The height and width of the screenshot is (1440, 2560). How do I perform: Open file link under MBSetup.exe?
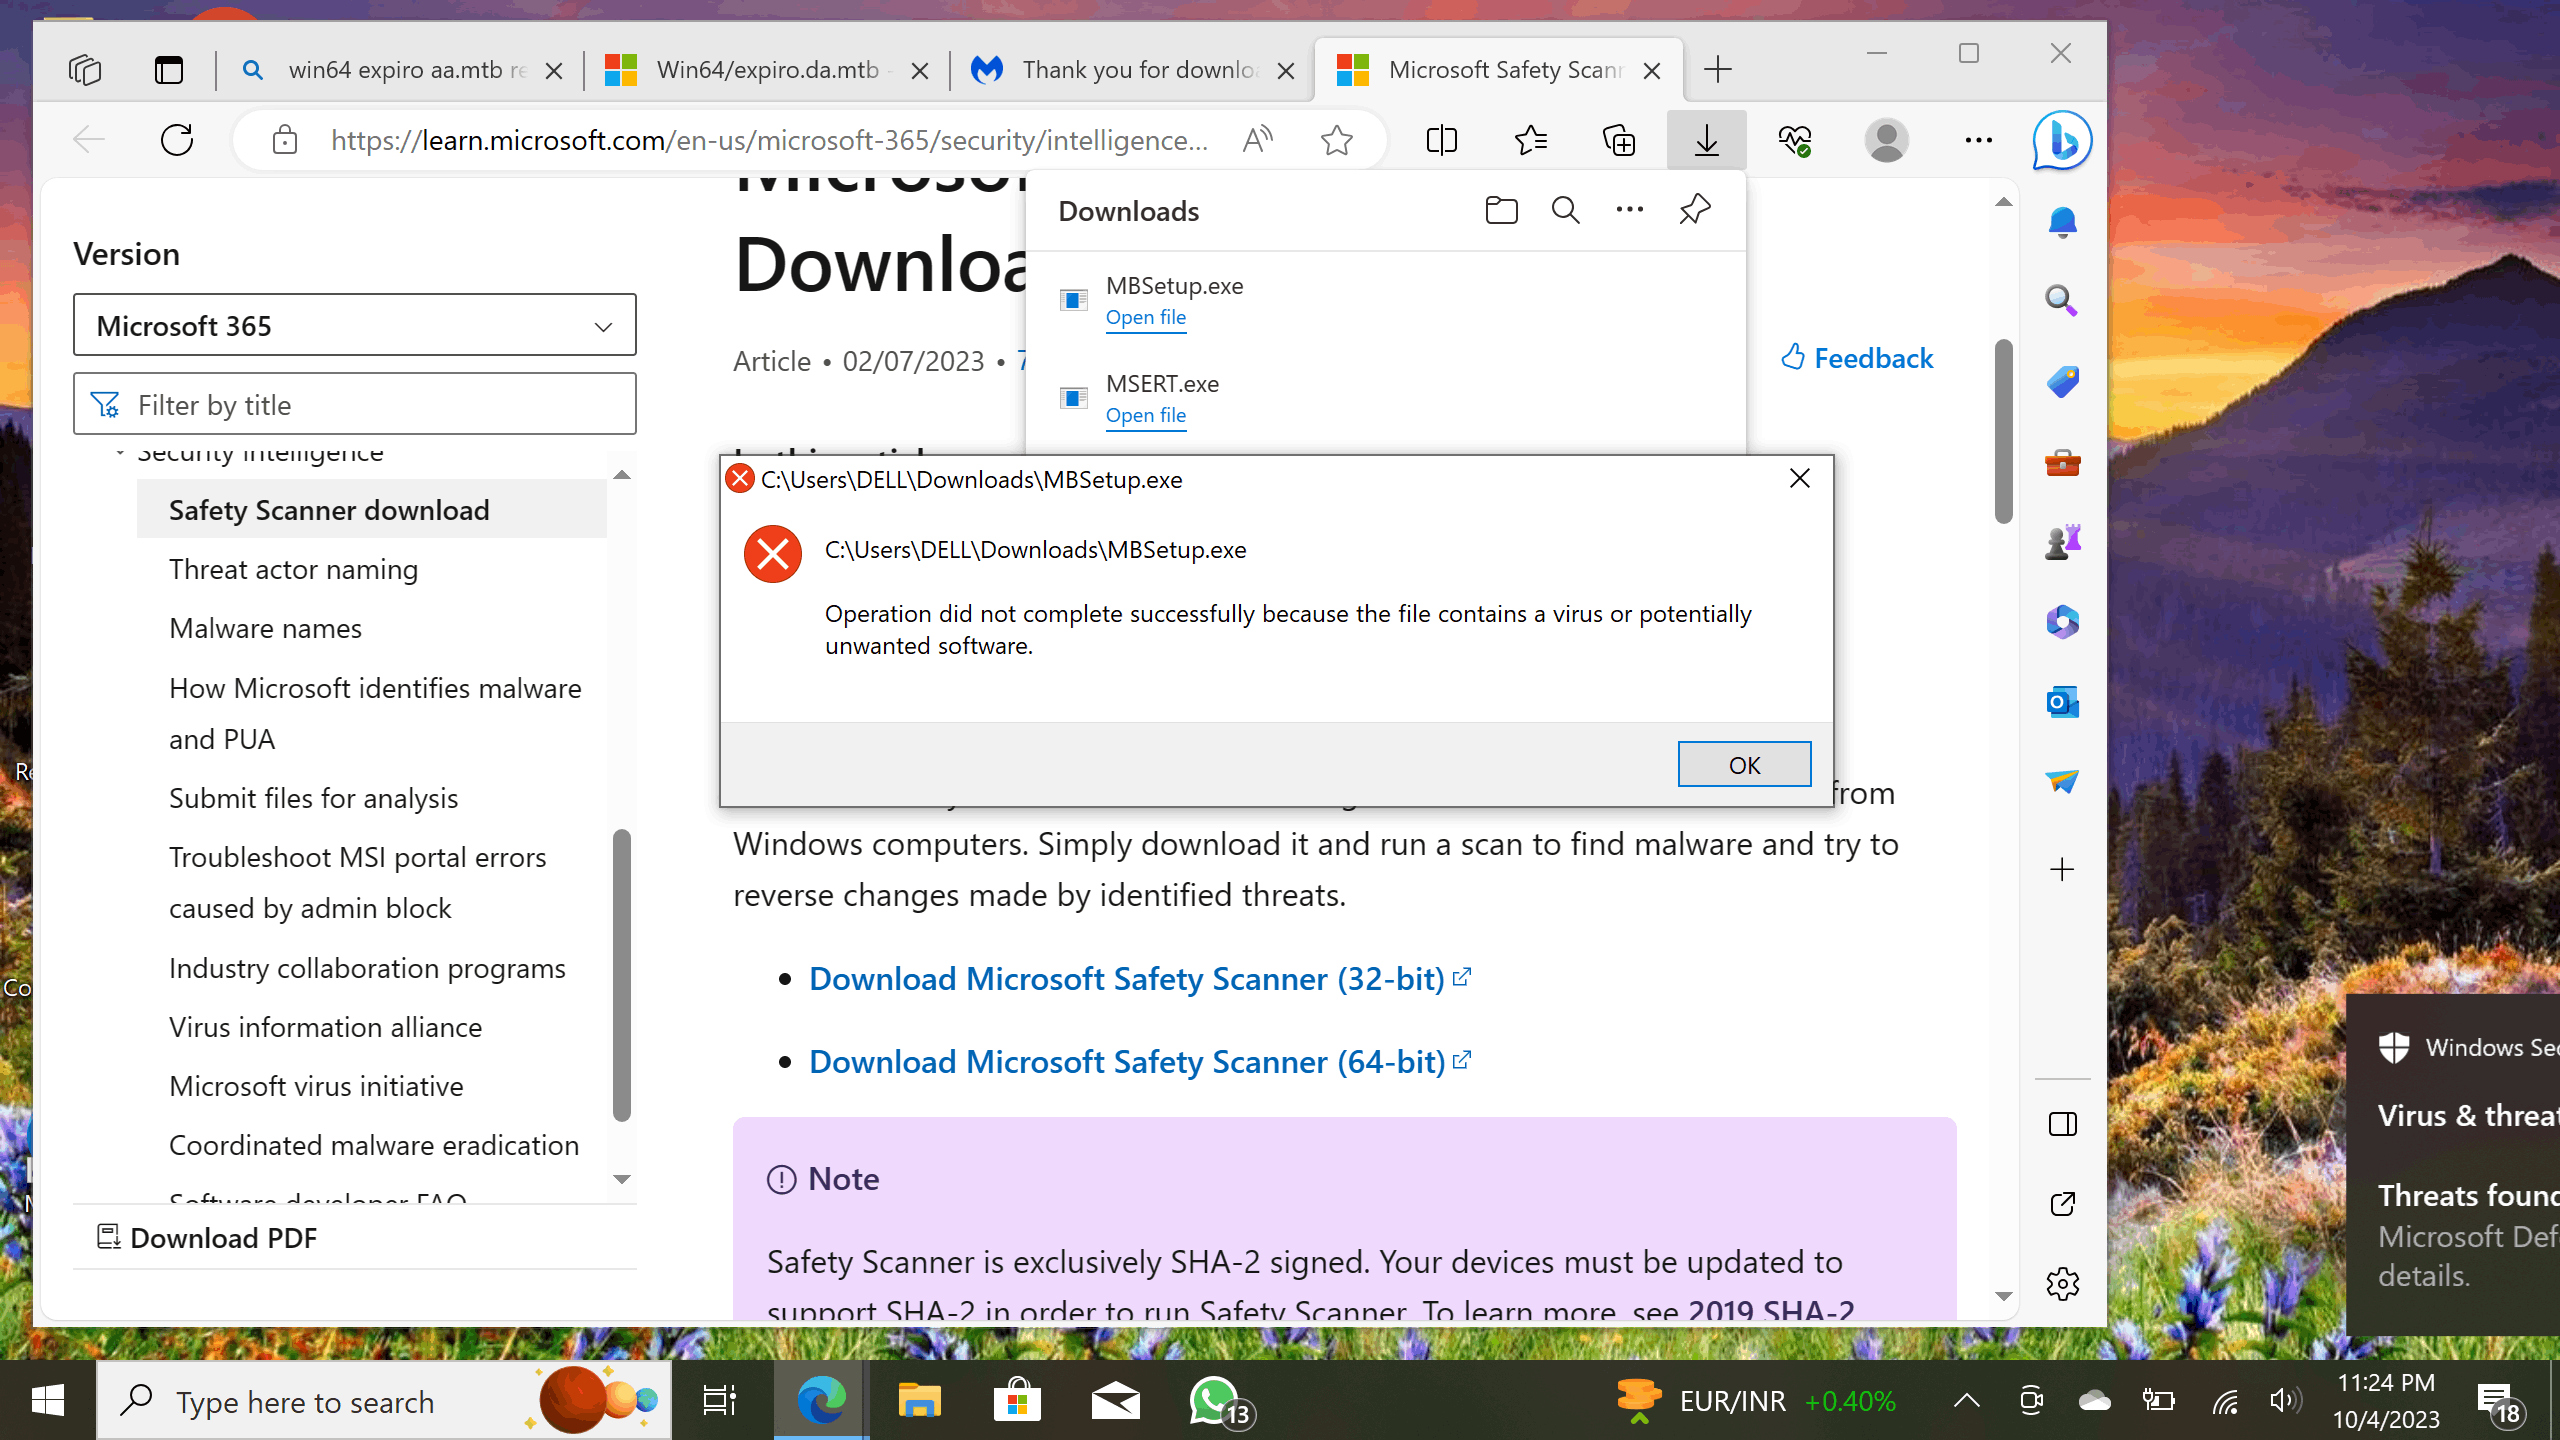click(1146, 318)
